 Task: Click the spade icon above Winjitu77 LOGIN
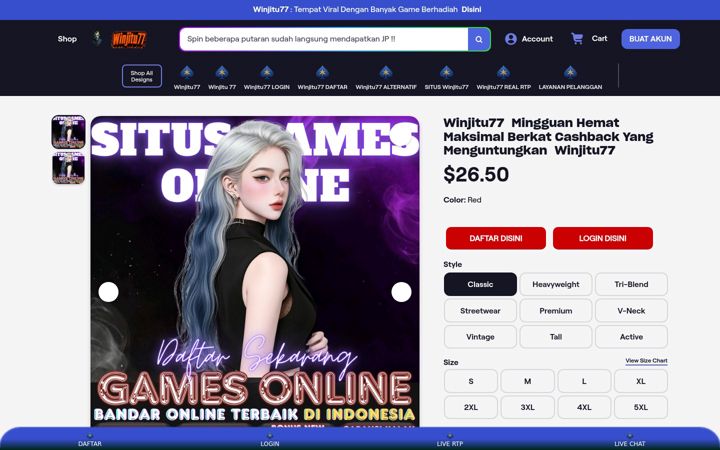(267, 73)
